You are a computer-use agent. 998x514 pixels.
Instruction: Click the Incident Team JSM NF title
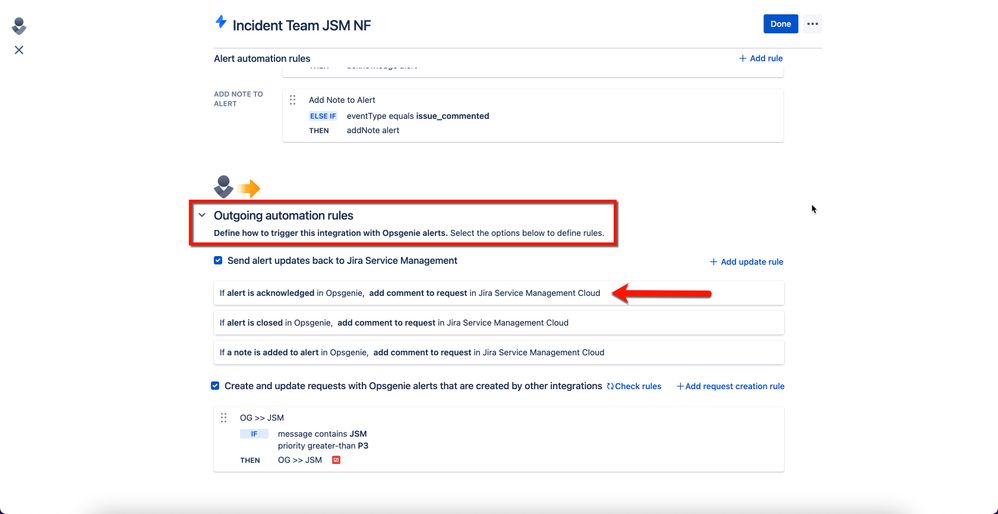click(302, 25)
